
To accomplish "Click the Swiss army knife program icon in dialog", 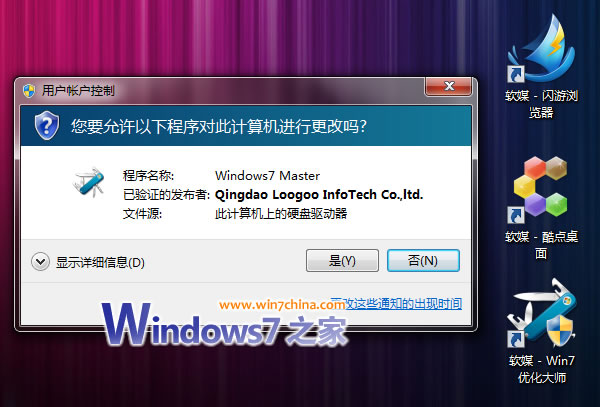I will coord(89,182).
